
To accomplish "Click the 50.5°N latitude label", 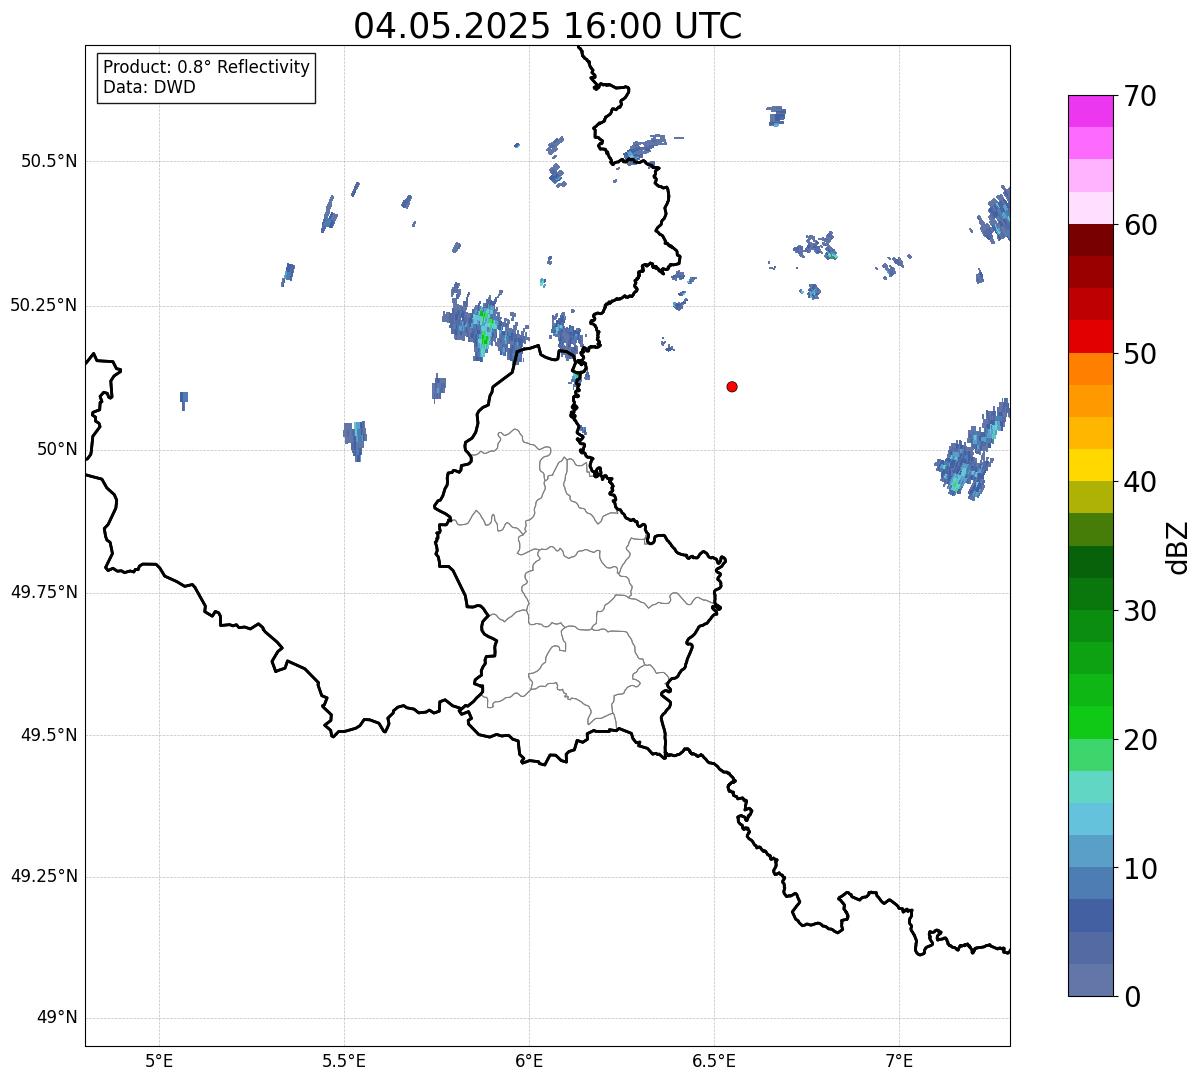I will 49,161.
